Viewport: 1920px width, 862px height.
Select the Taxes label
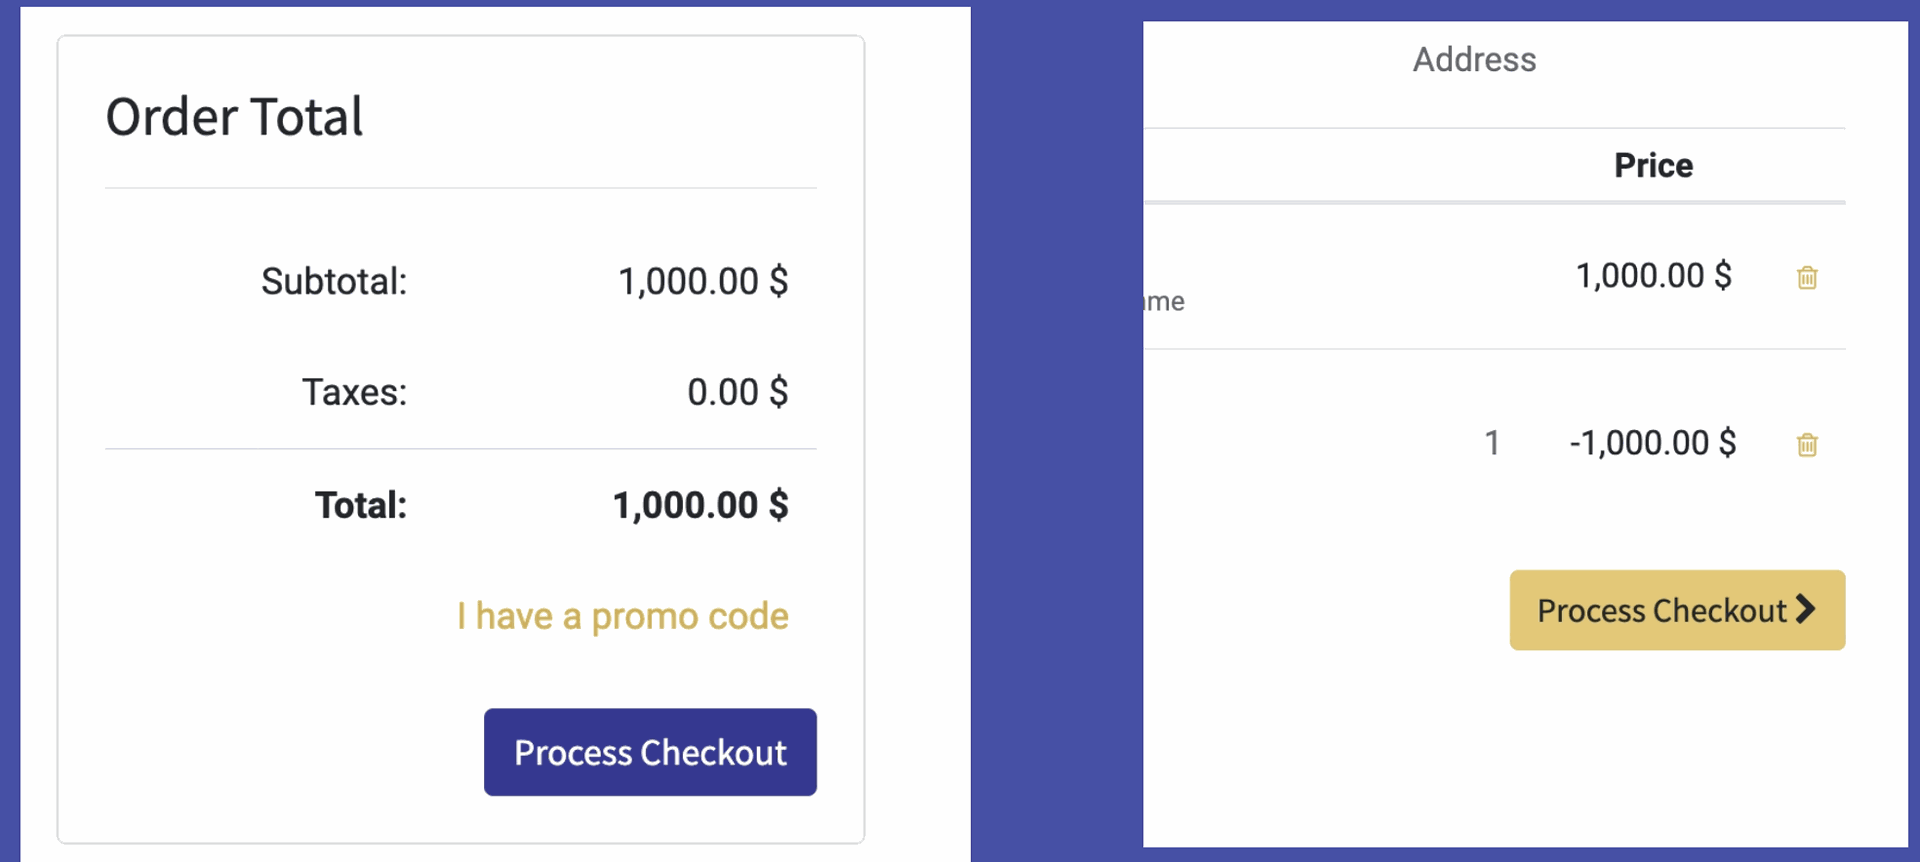(354, 392)
